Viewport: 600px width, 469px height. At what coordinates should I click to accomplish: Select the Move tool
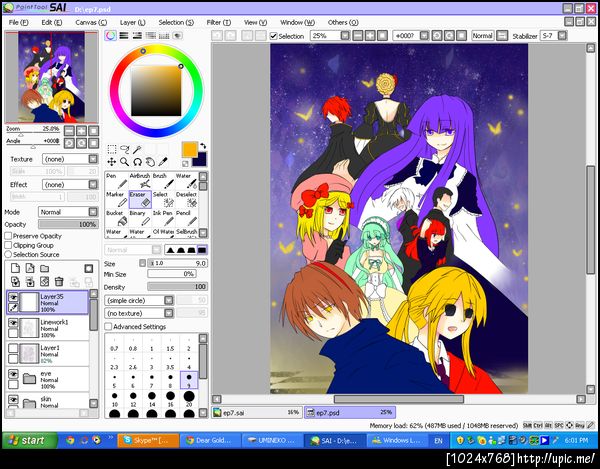(x=112, y=162)
